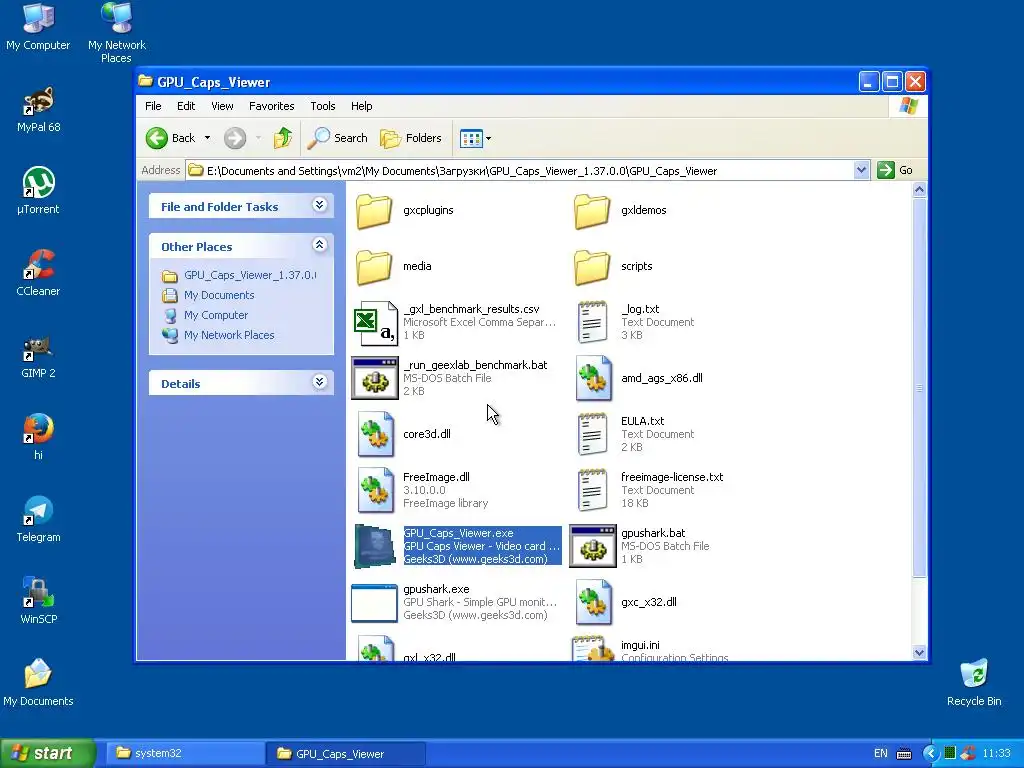Click the Up one level folder icon

tap(283, 138)
